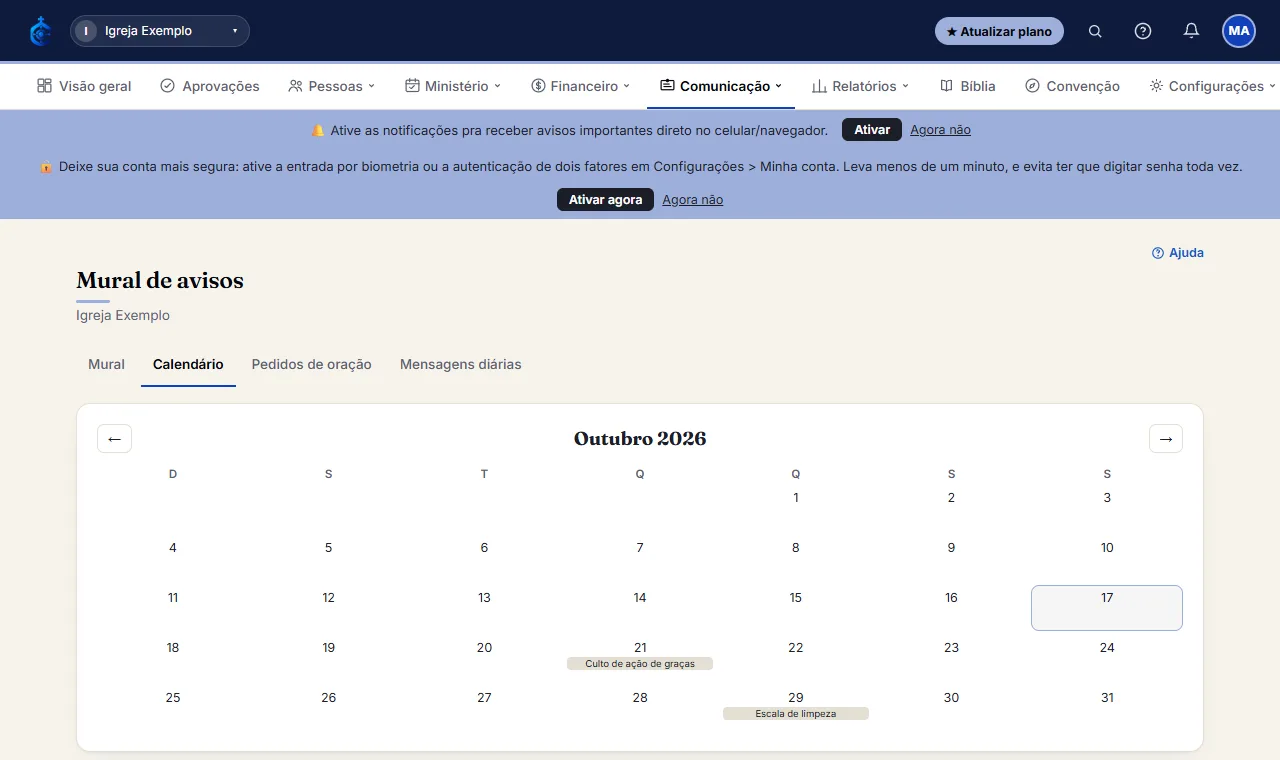The image size is (1280, 760).
Task: Dismiss security banner Agora não link
Action: click(692, 200)
